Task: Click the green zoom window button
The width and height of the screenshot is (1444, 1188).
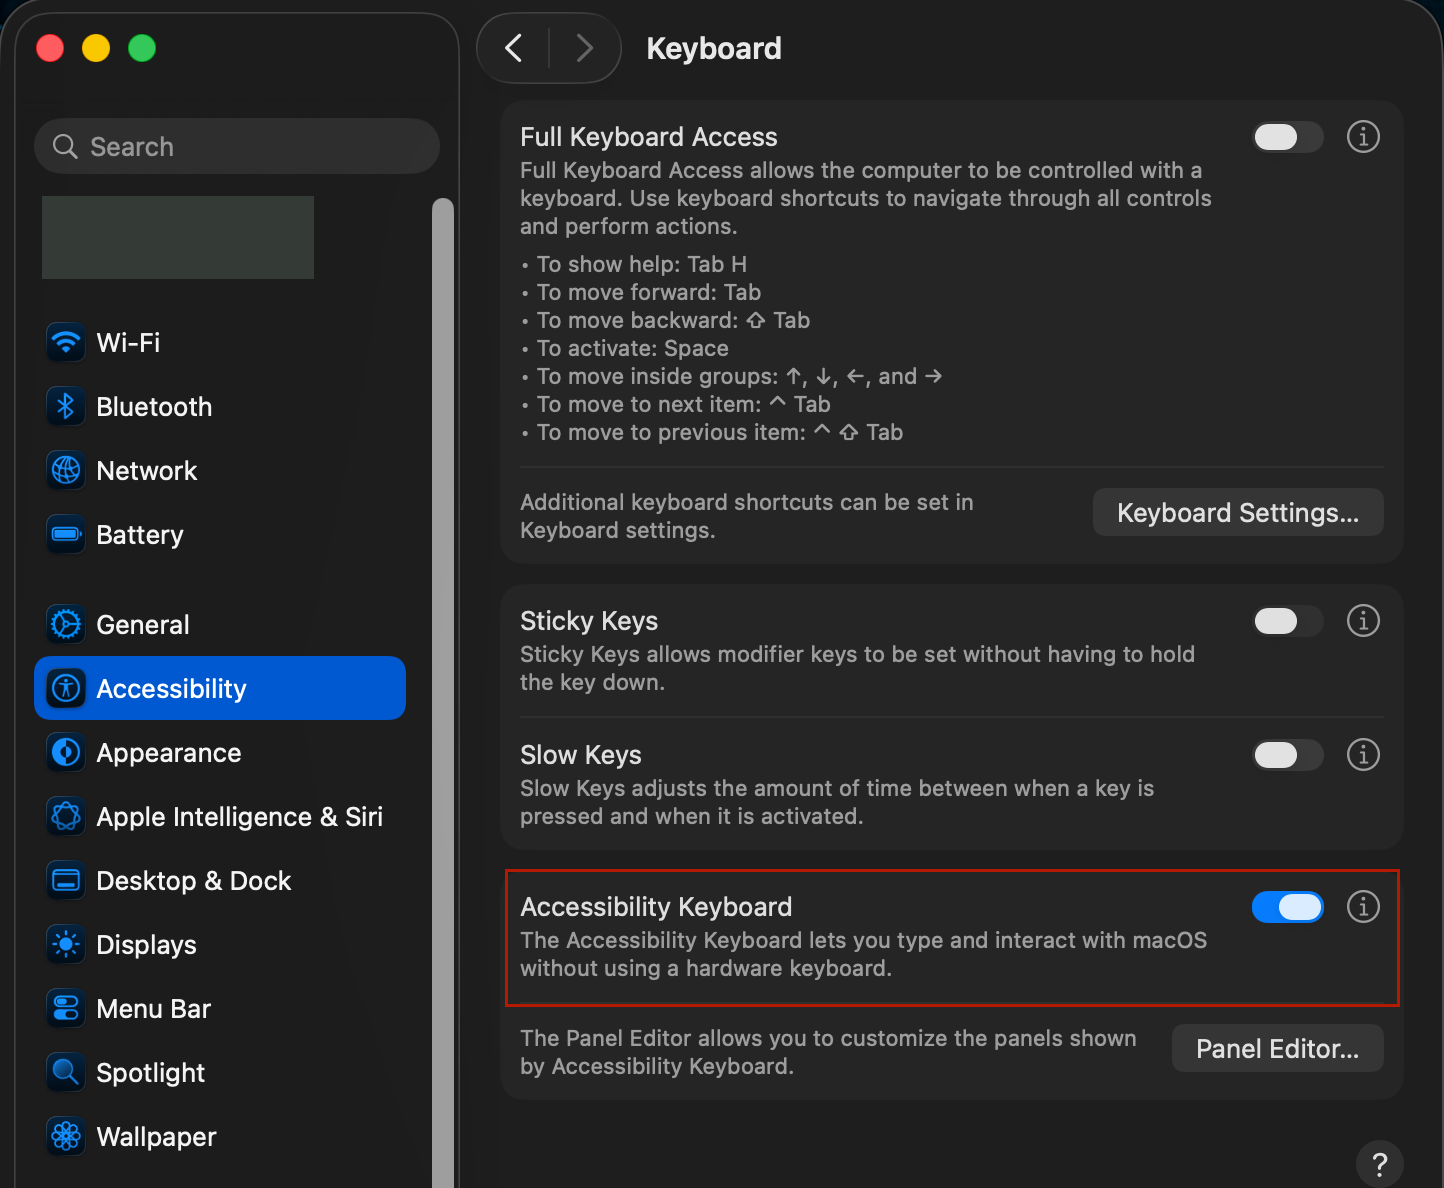Action: [142, 48]
